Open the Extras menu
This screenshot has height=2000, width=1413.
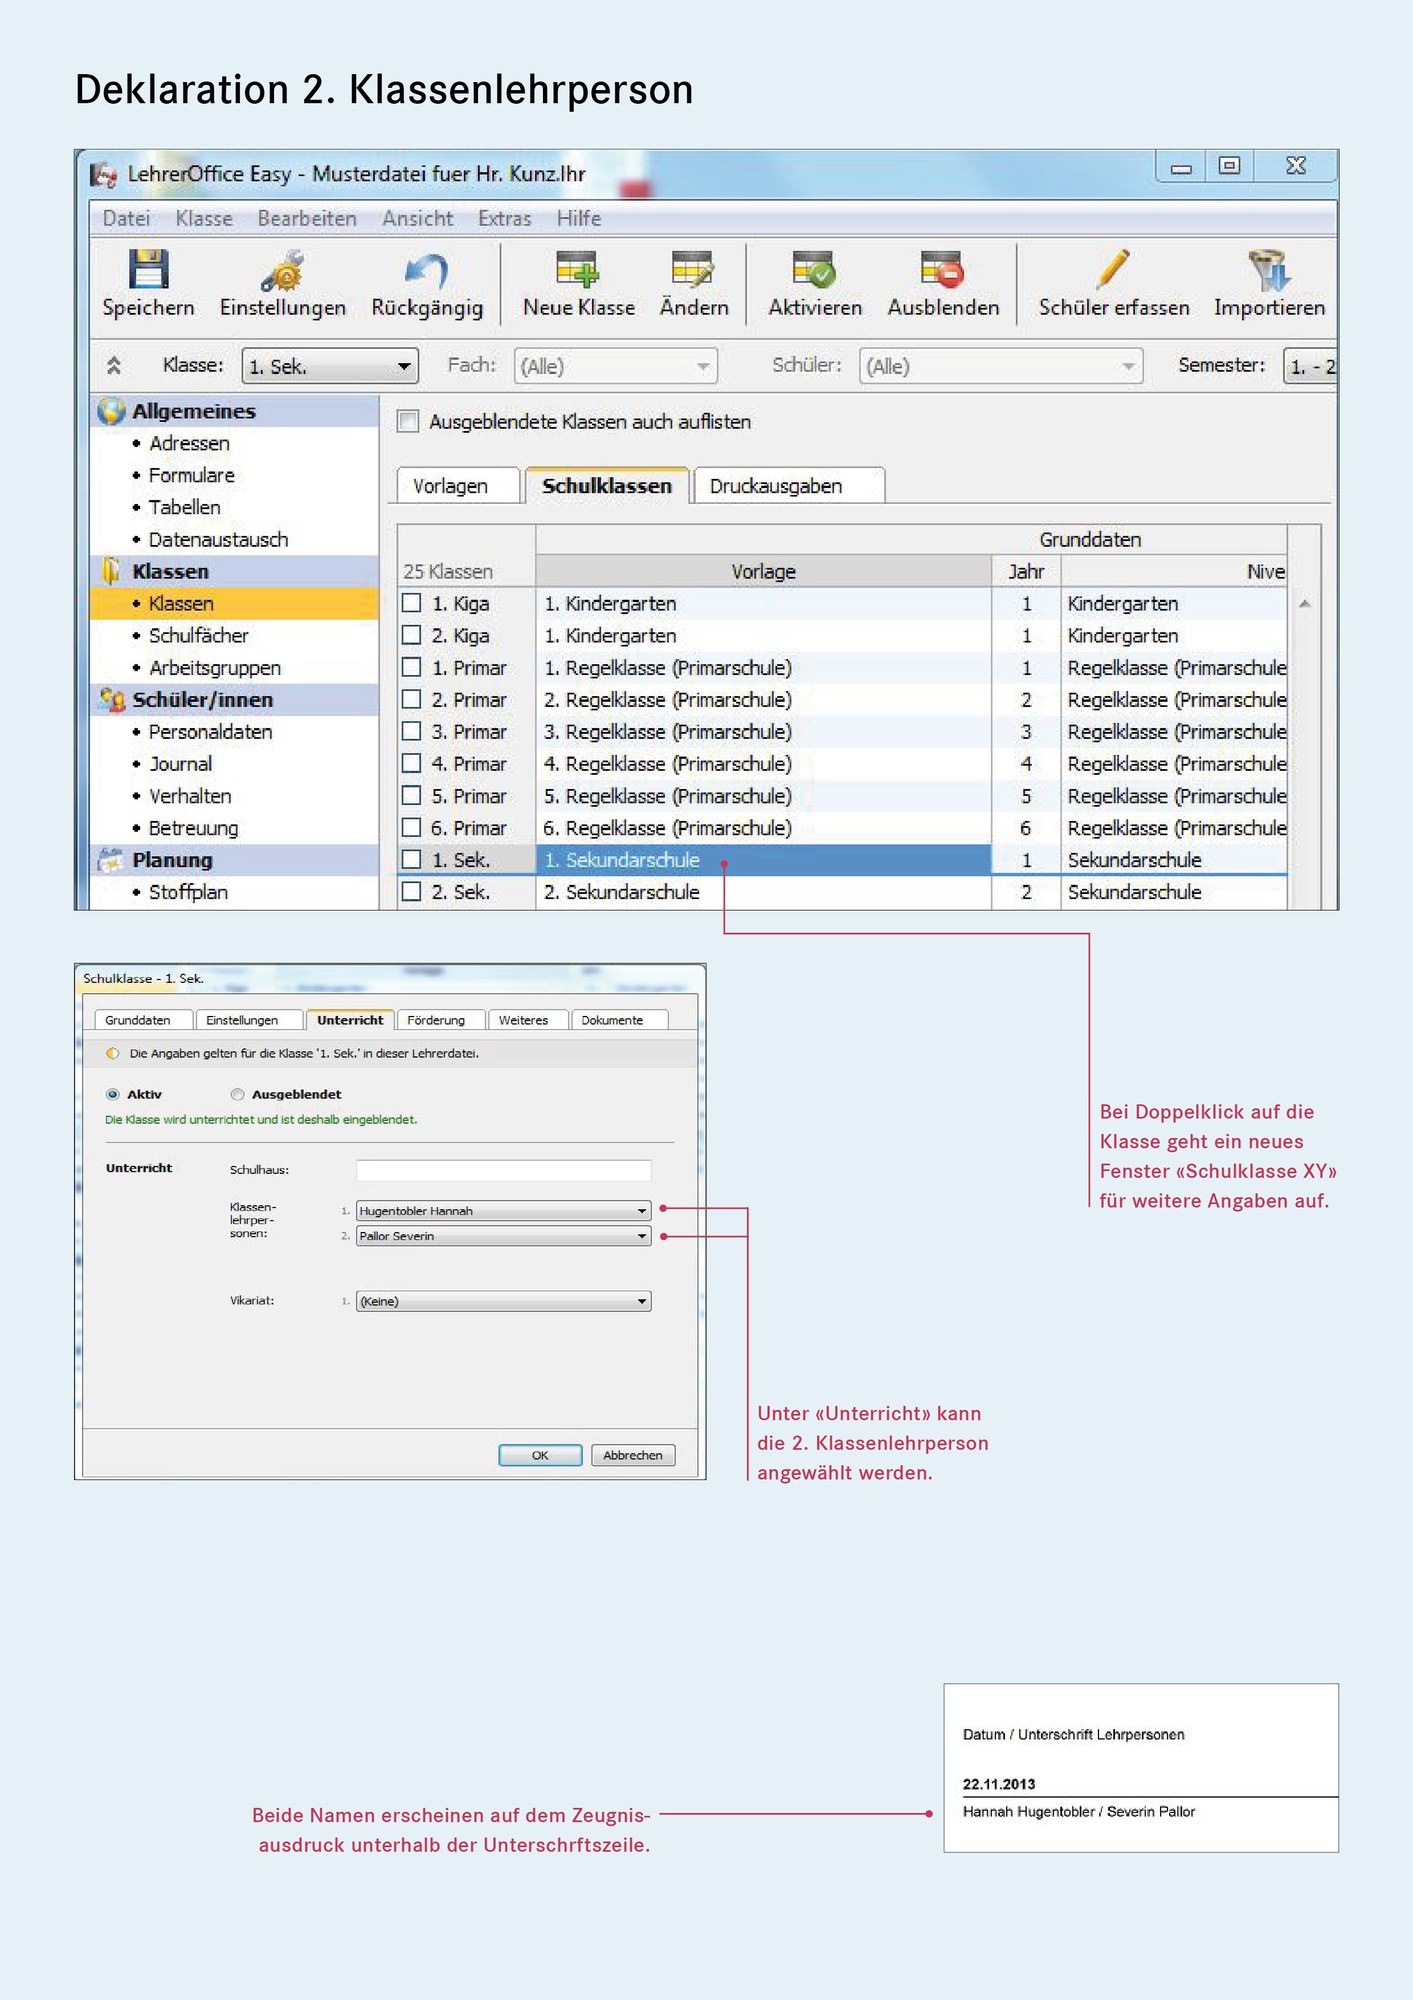[x=504, y=219]
